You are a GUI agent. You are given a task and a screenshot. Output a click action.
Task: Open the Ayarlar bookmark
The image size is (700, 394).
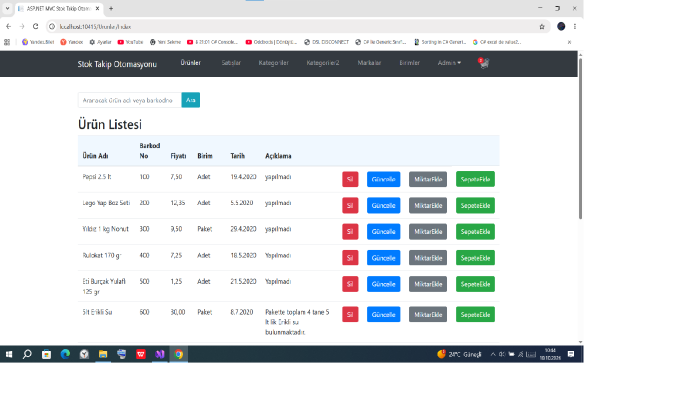tap(100, 42)
